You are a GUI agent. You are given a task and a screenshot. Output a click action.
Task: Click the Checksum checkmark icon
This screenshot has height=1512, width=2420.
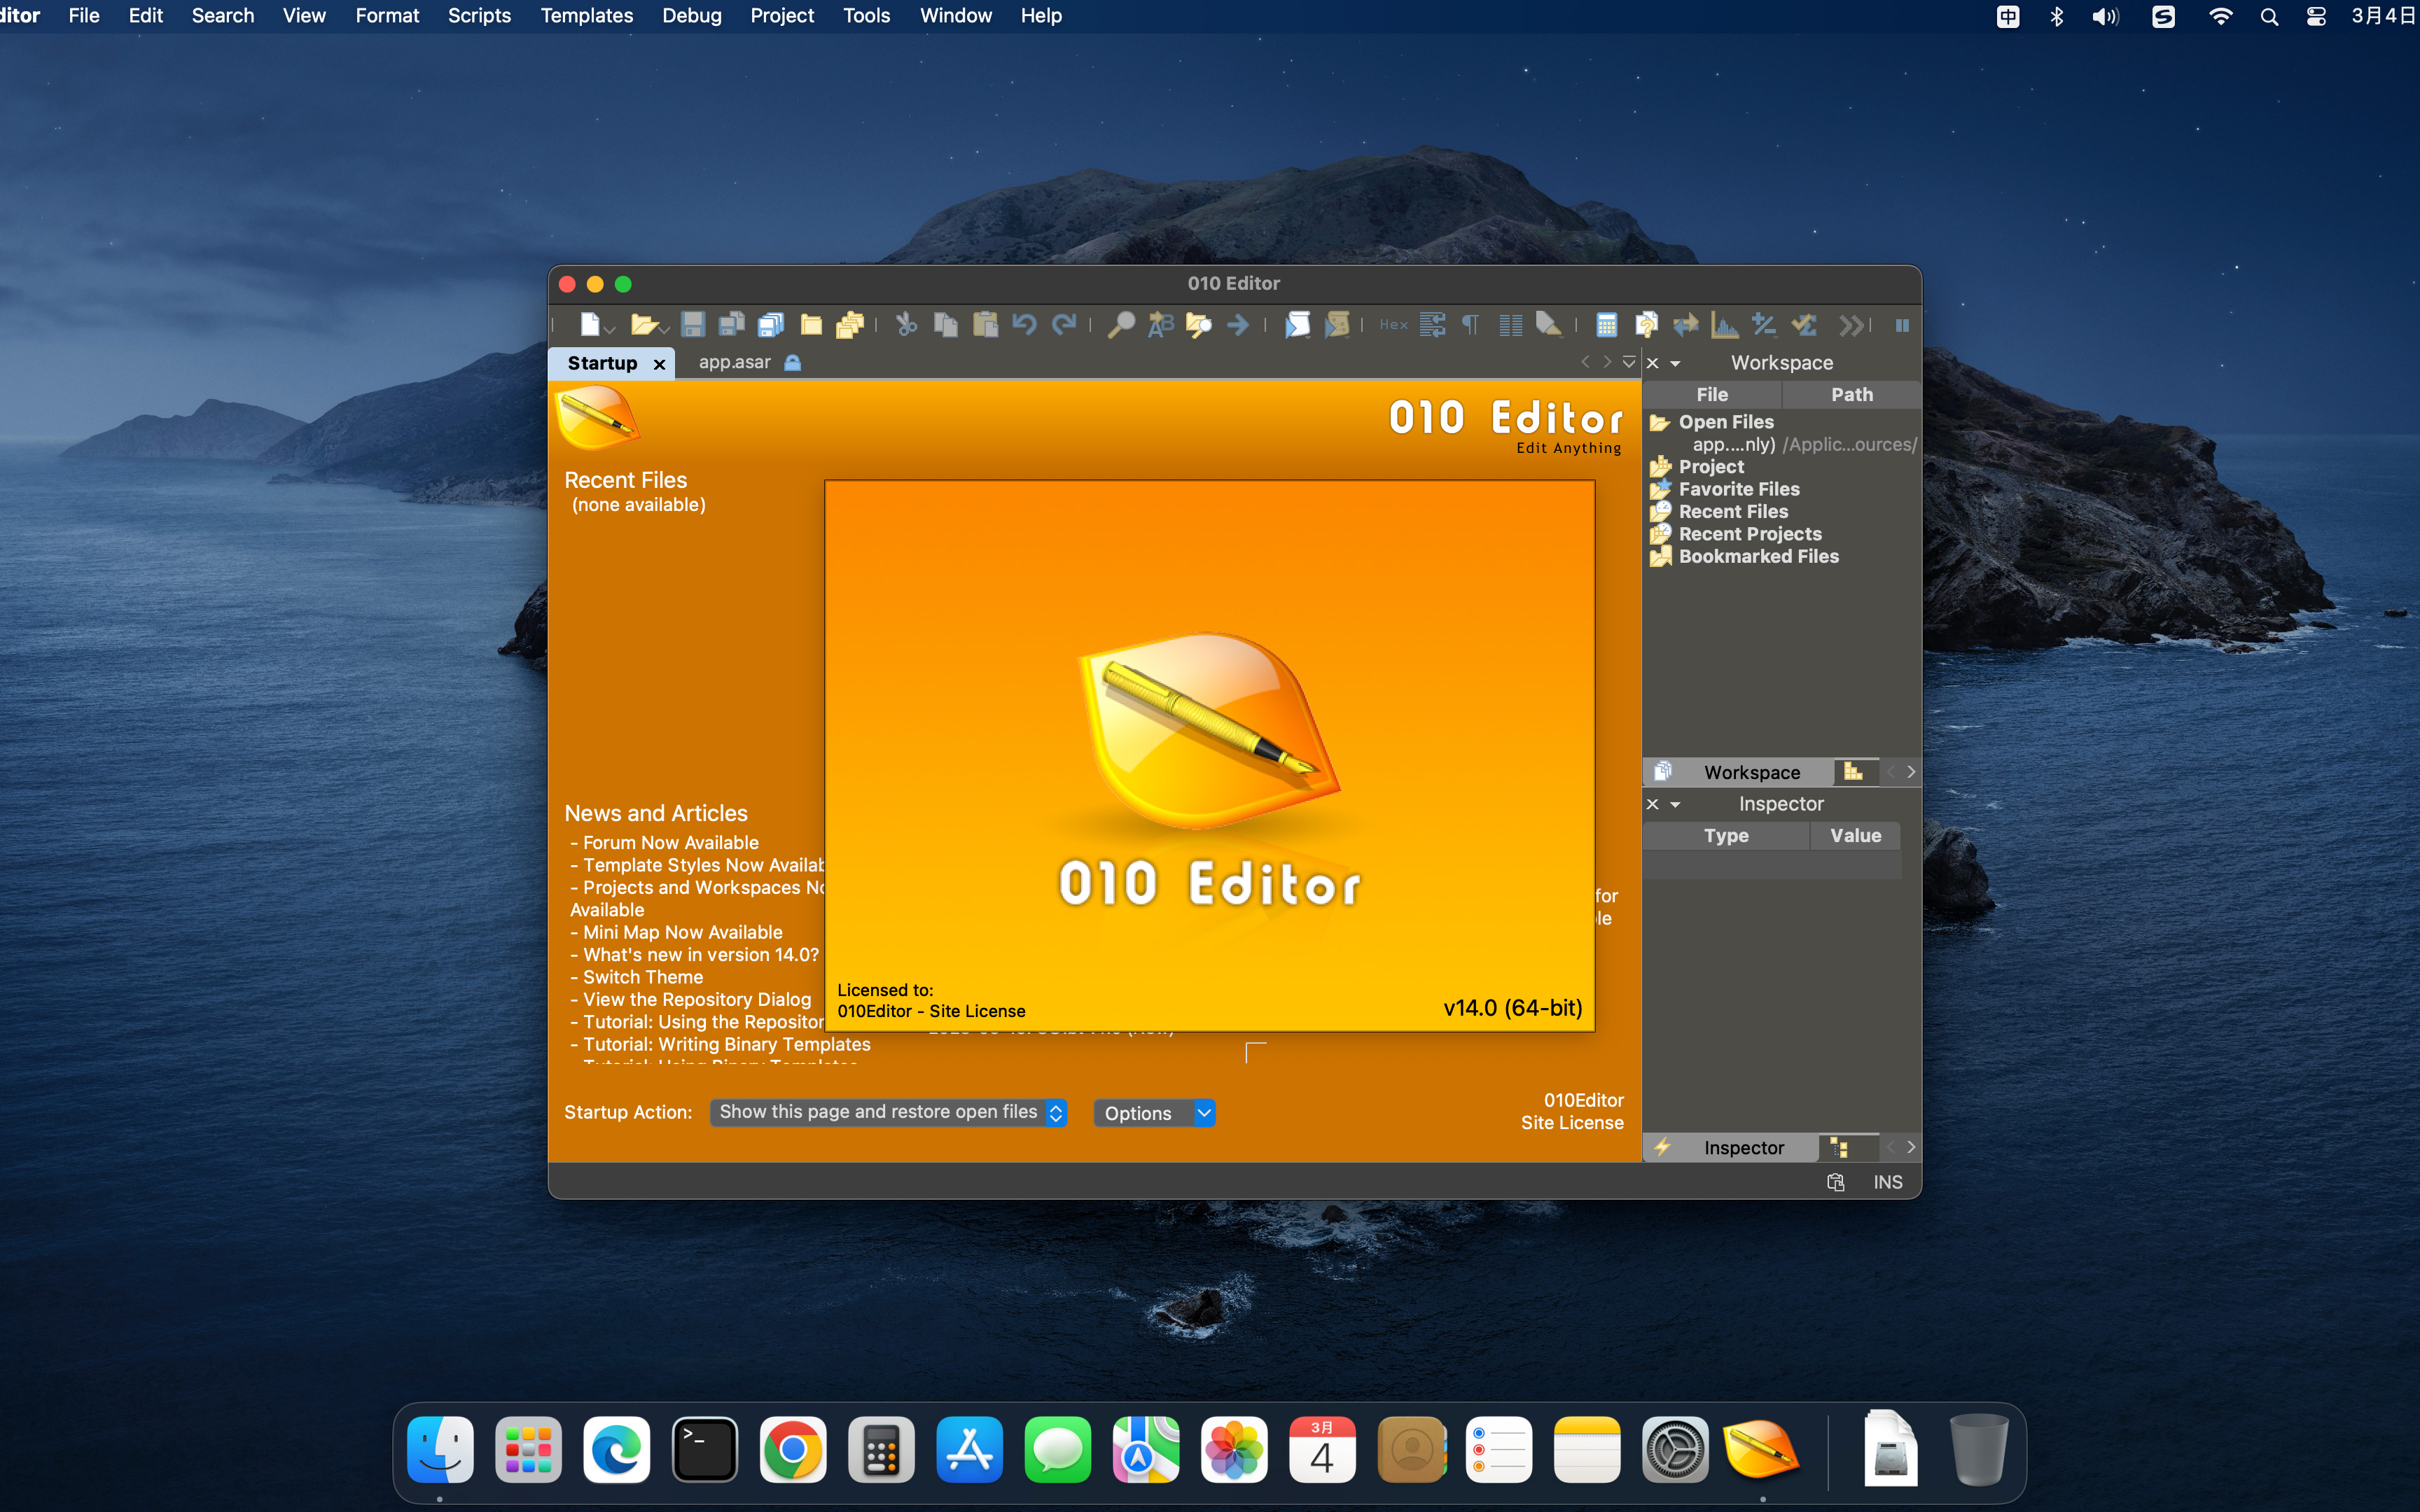[1804, 325]
